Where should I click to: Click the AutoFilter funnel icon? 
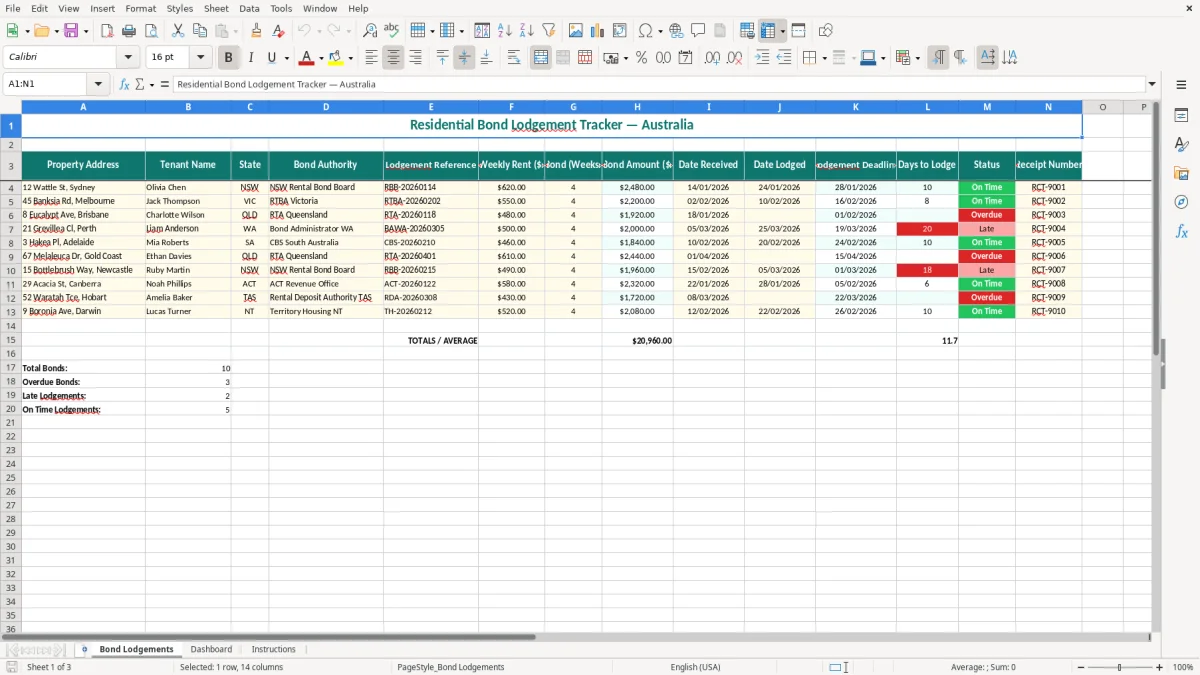click(549, 31)
